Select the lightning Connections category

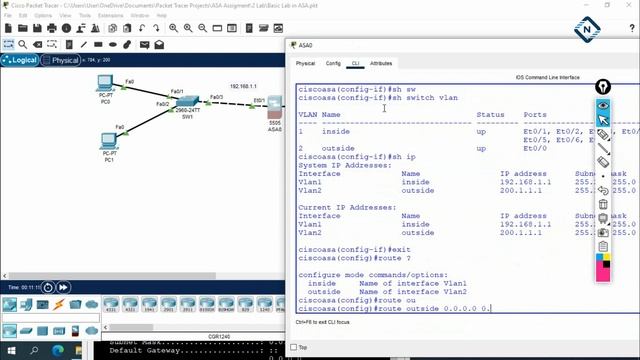[x=59, y=304]
